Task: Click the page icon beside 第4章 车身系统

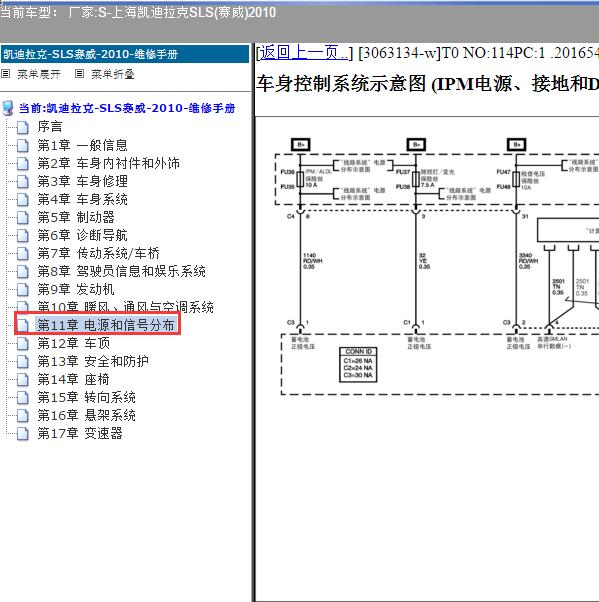Action: click(x=23, y=199)
